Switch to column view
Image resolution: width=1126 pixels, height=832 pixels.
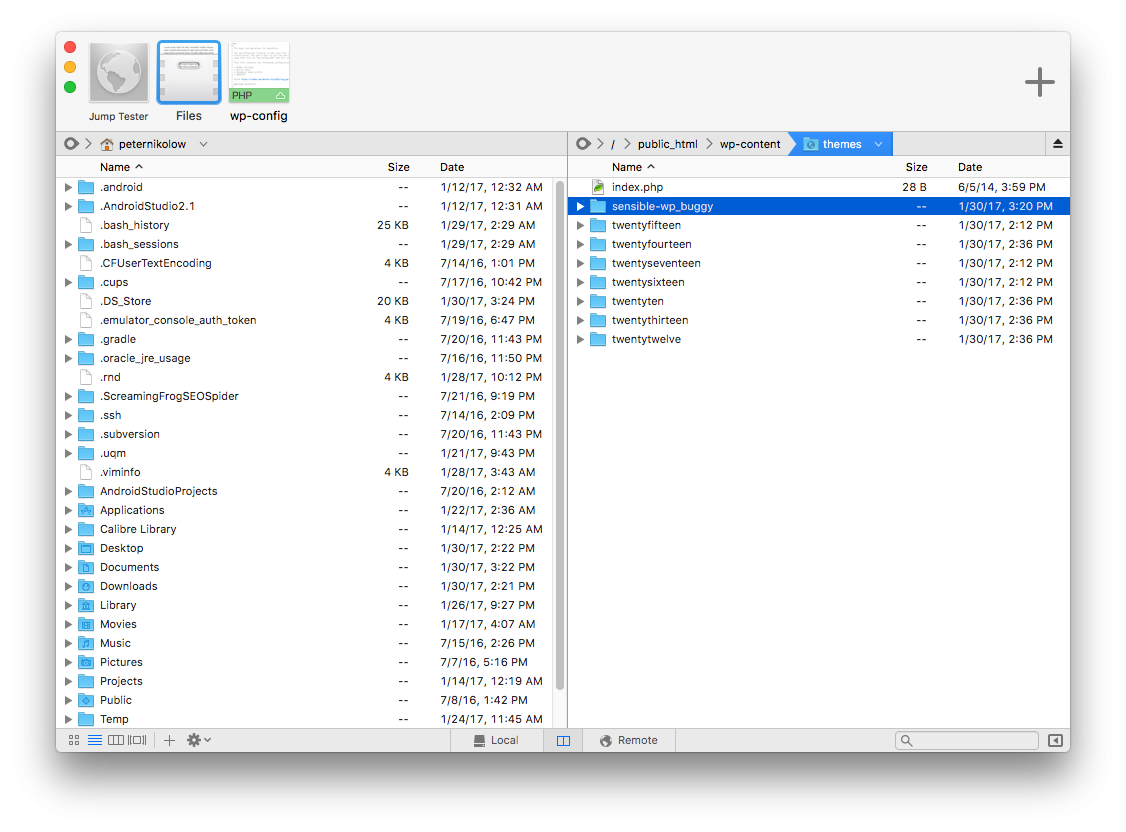click(116, 741)
